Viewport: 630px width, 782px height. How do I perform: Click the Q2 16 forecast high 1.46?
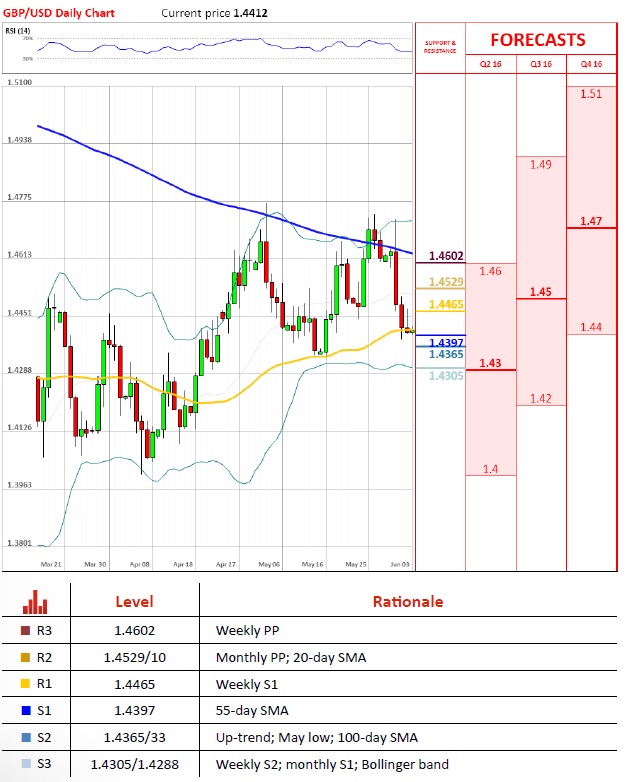pos(490,271)
